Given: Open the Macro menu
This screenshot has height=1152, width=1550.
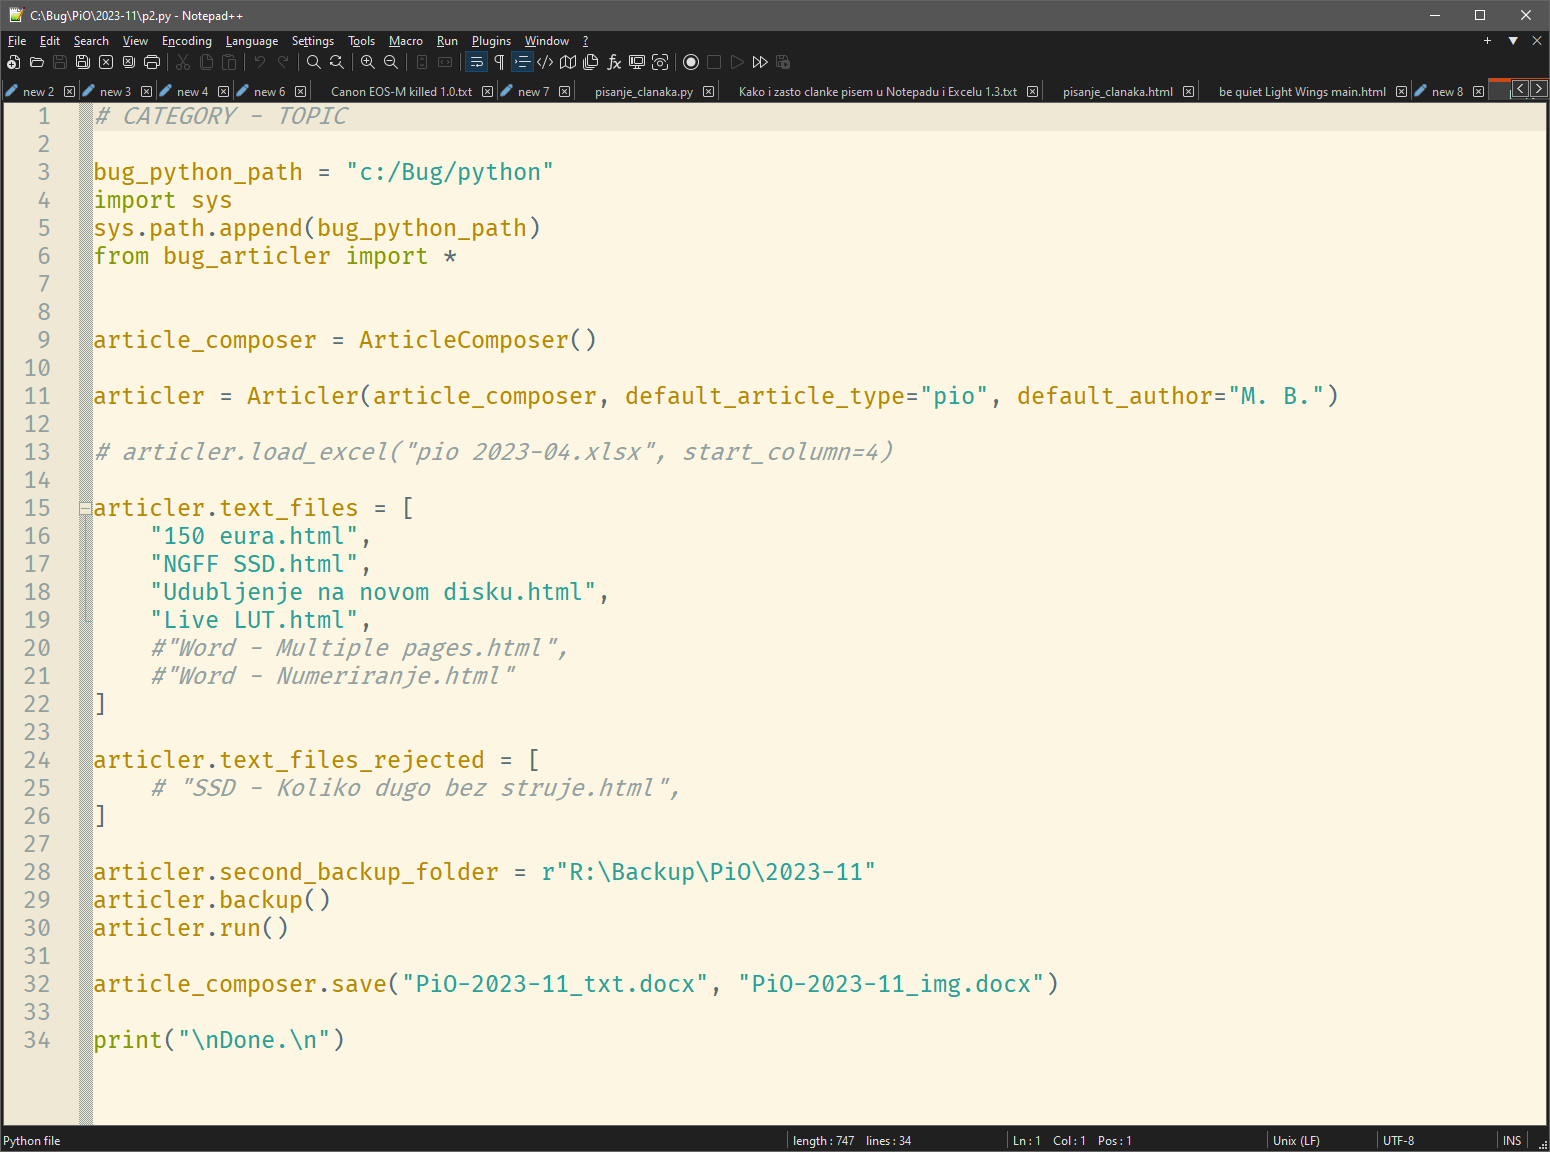Looking at the screenshot, I should (406, 41).
